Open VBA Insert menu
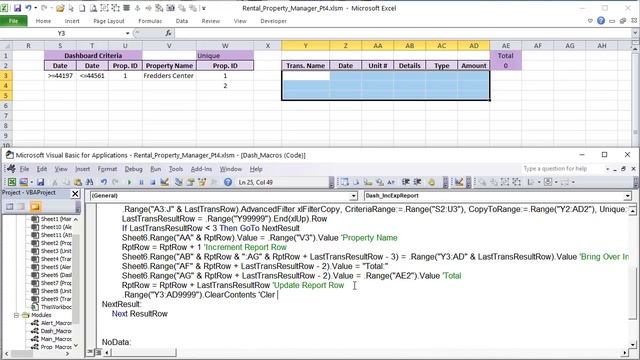 [82, 169]
